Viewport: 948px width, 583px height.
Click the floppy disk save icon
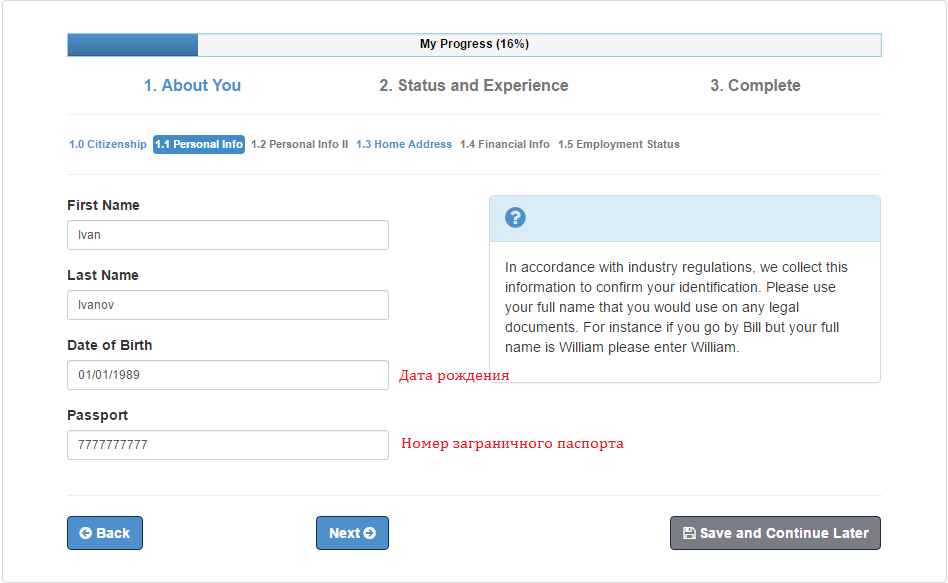(x=689, y=533)
